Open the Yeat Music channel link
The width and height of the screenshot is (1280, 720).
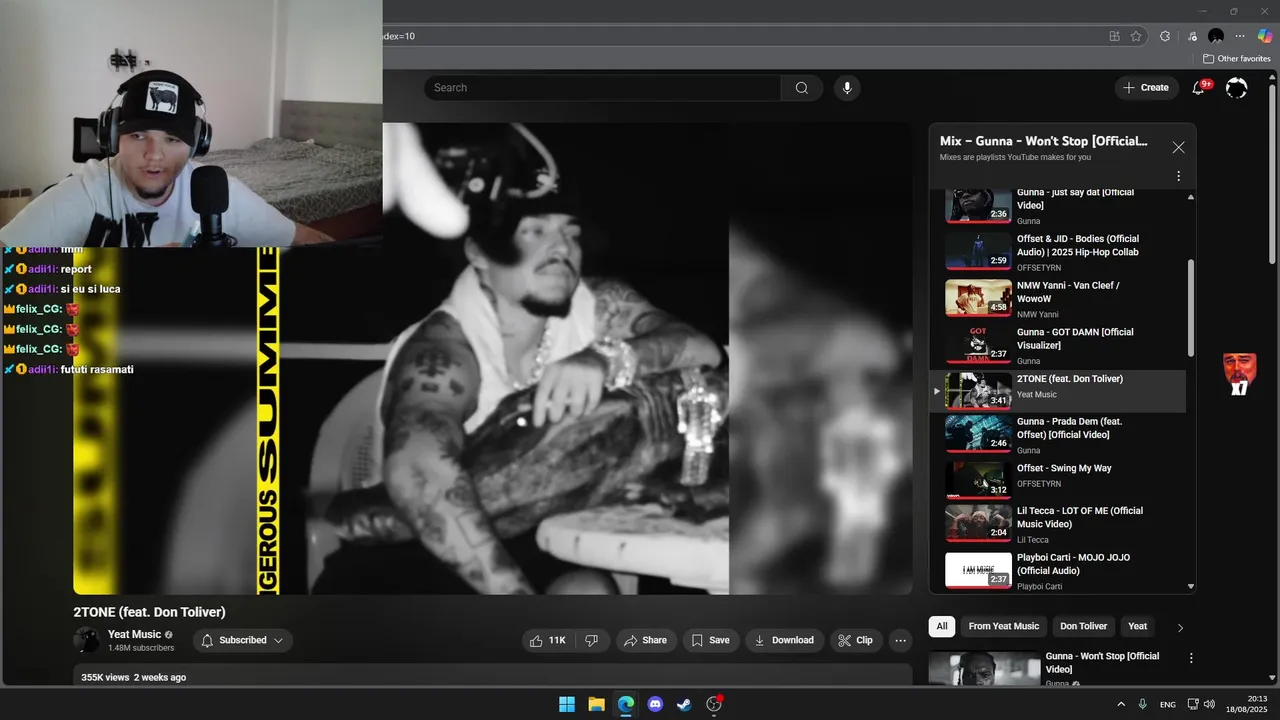tap(134, 634)
